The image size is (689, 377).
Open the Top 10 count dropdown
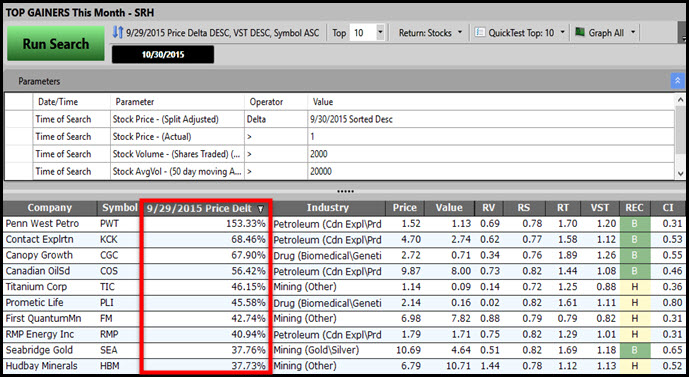[x=380, y=33]
